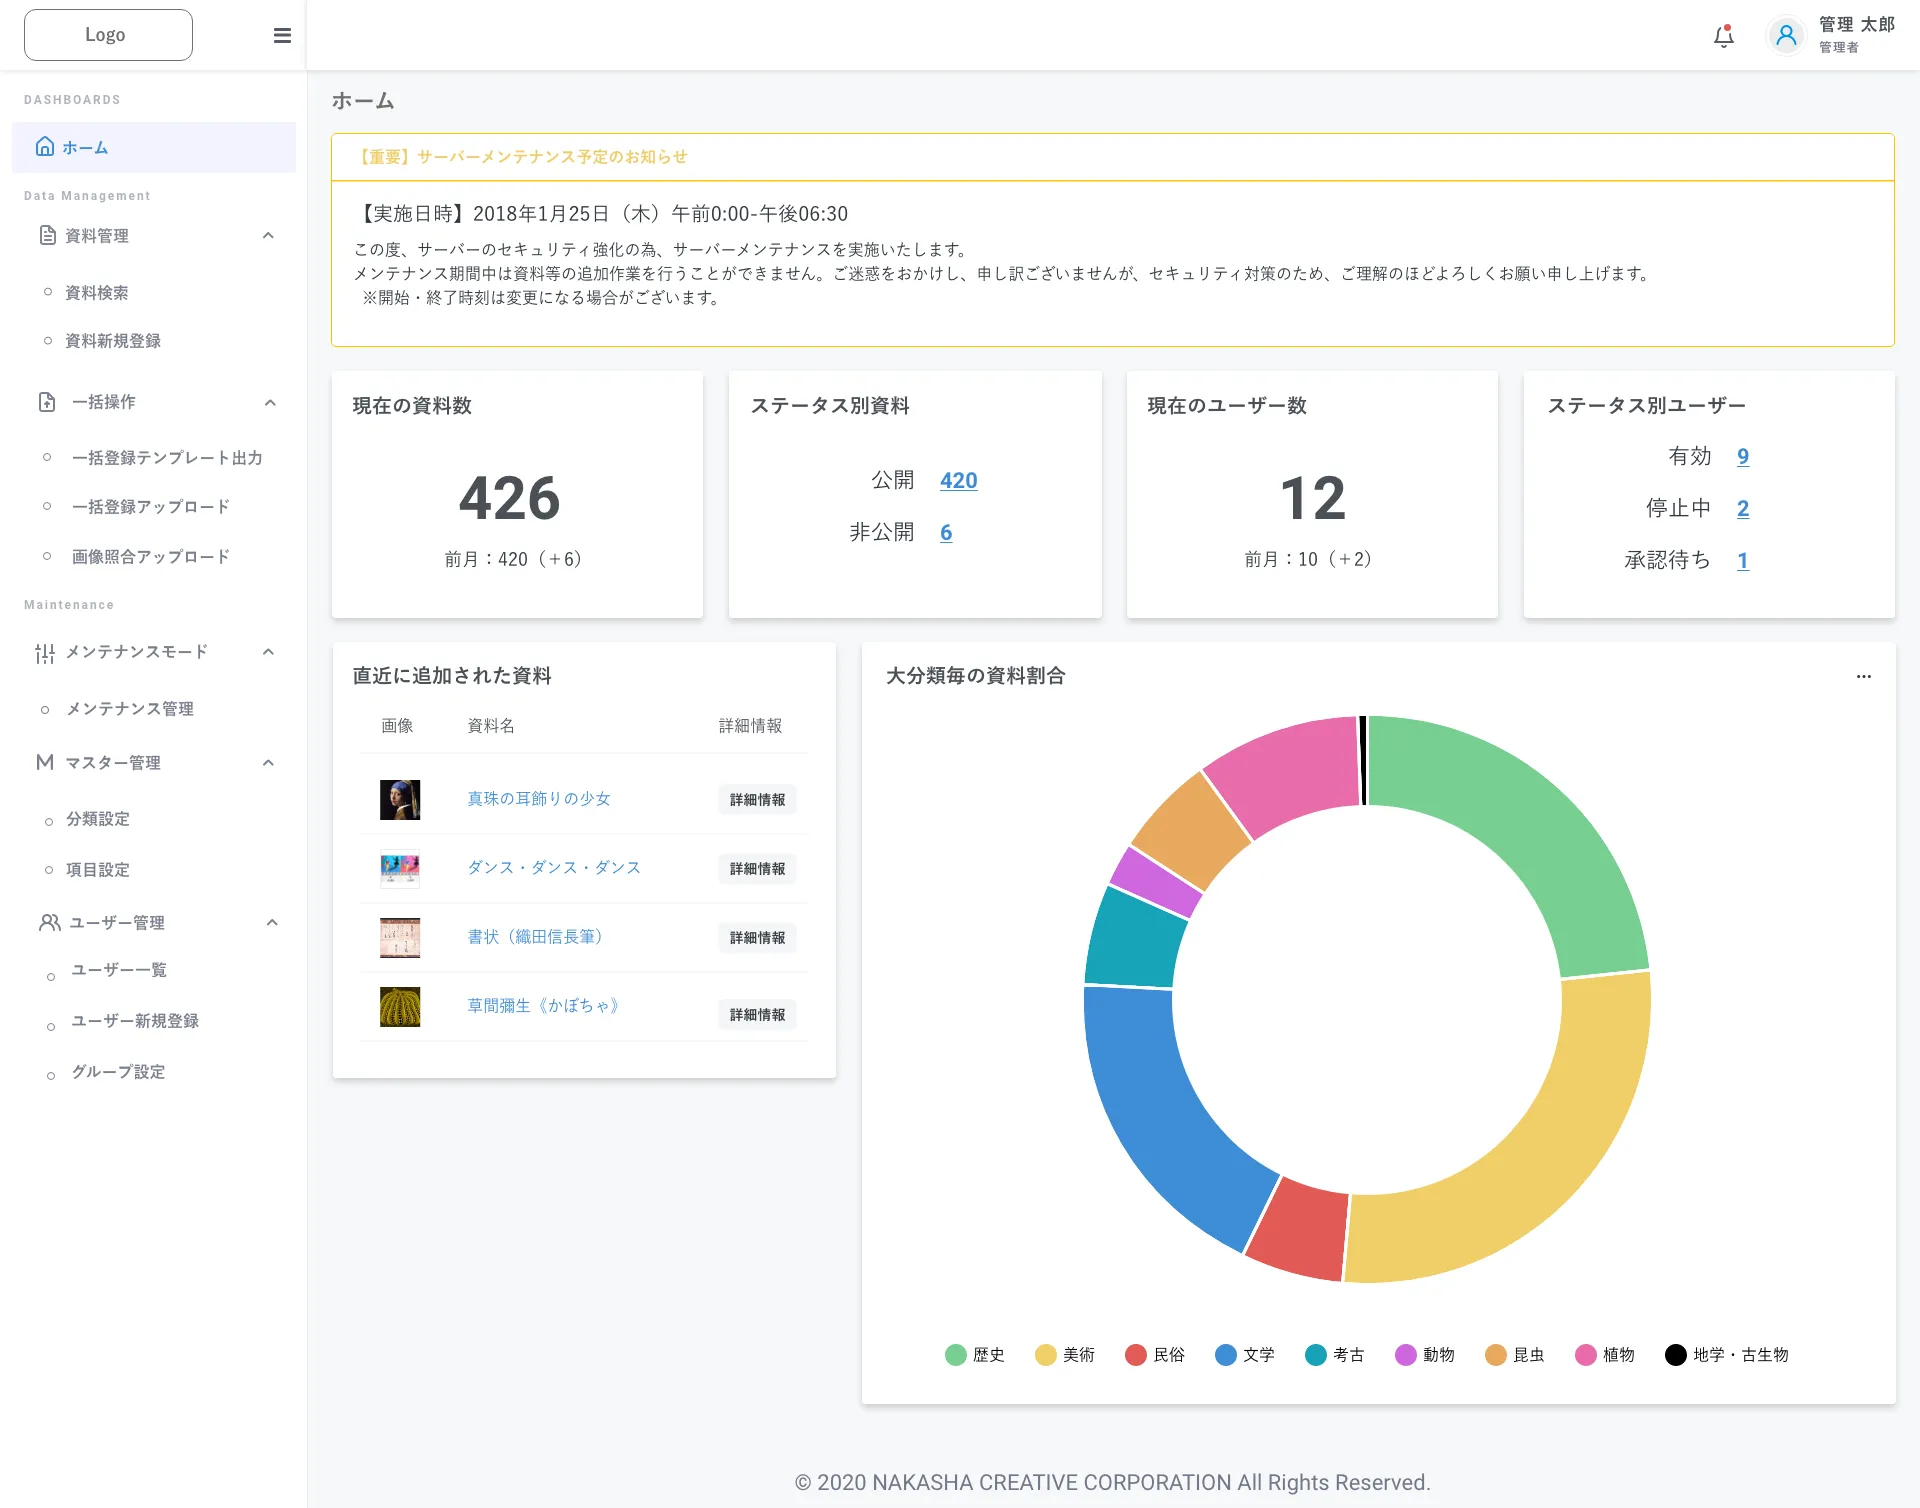Click the 一括操作 file icon
This screenshot has height=1508, width=1920.
47,402
